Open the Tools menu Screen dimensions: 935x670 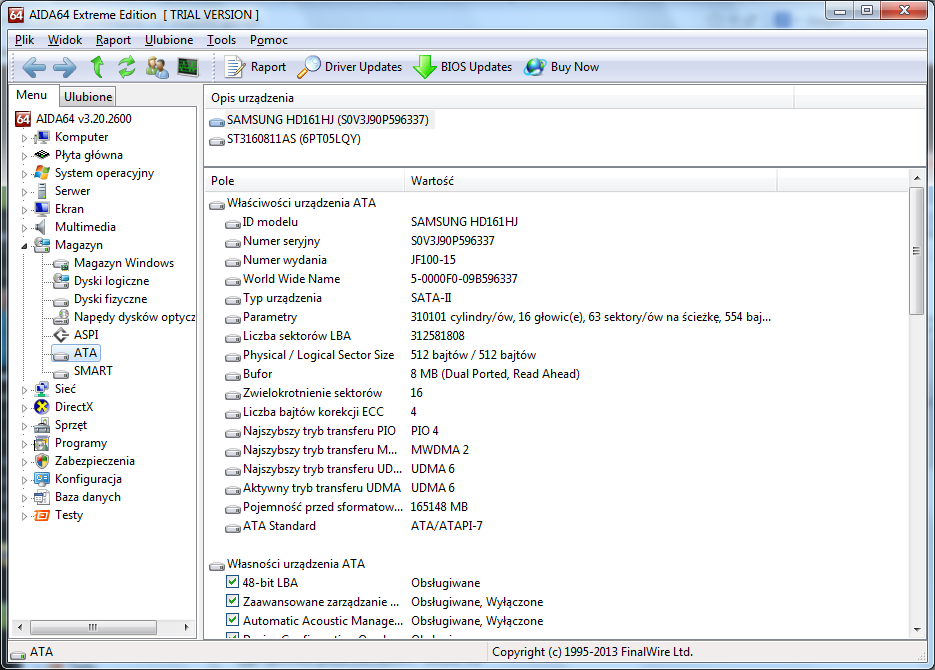(x=221, y=40)
